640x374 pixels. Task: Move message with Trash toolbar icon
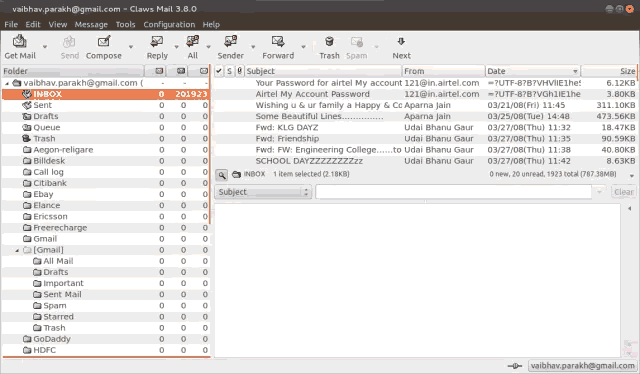pos(329,42)
